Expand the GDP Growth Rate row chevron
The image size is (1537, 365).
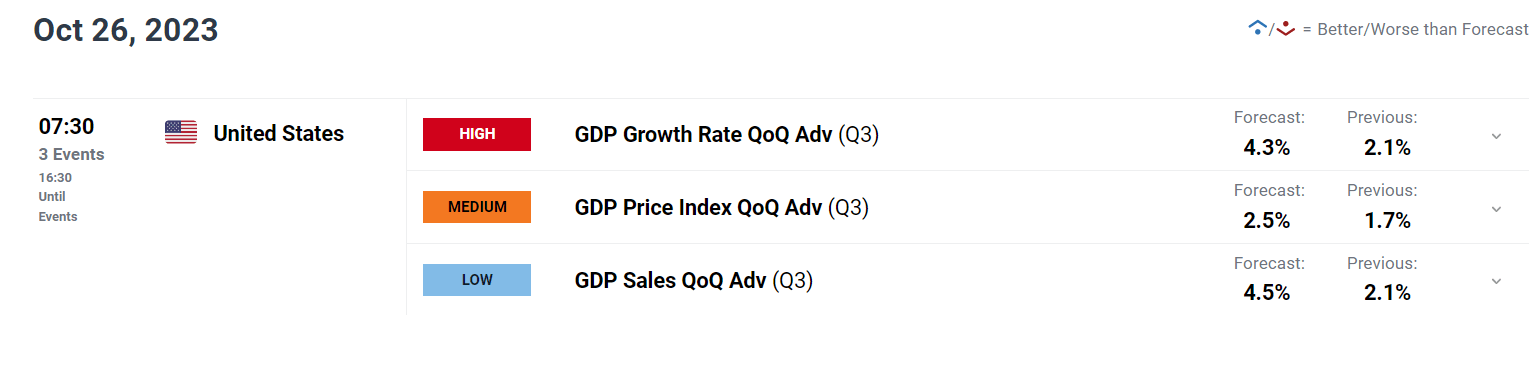point(1496,136)
